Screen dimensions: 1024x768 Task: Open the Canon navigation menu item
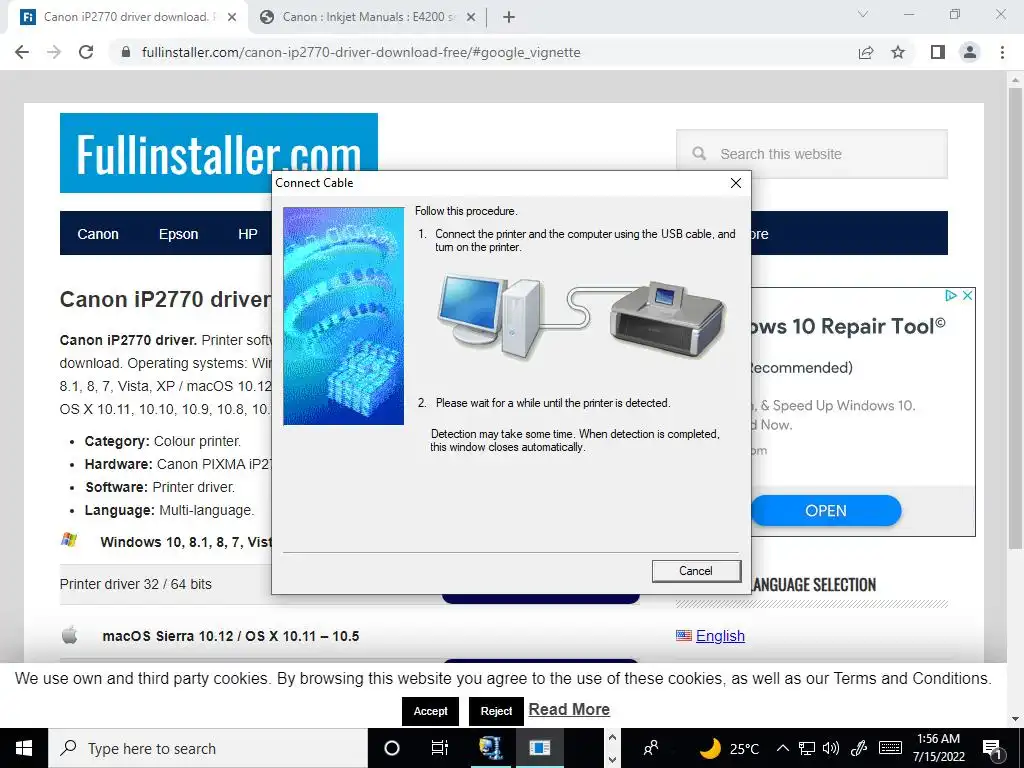(98, 234)
